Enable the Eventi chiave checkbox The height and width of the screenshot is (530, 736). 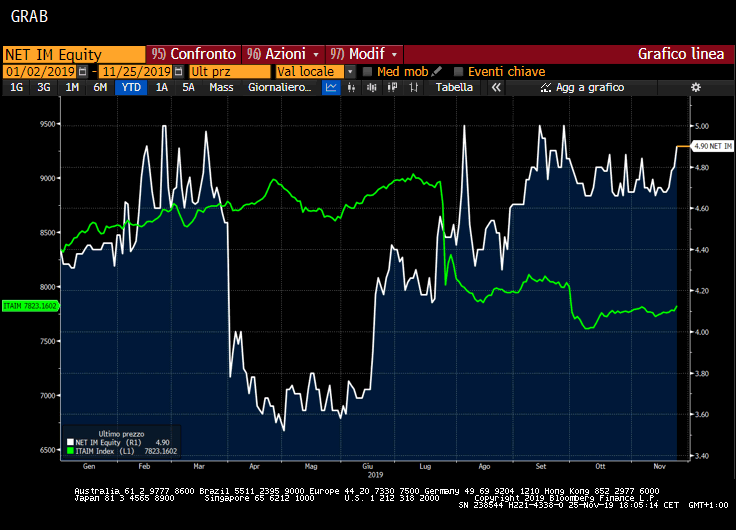click(459, 72)
